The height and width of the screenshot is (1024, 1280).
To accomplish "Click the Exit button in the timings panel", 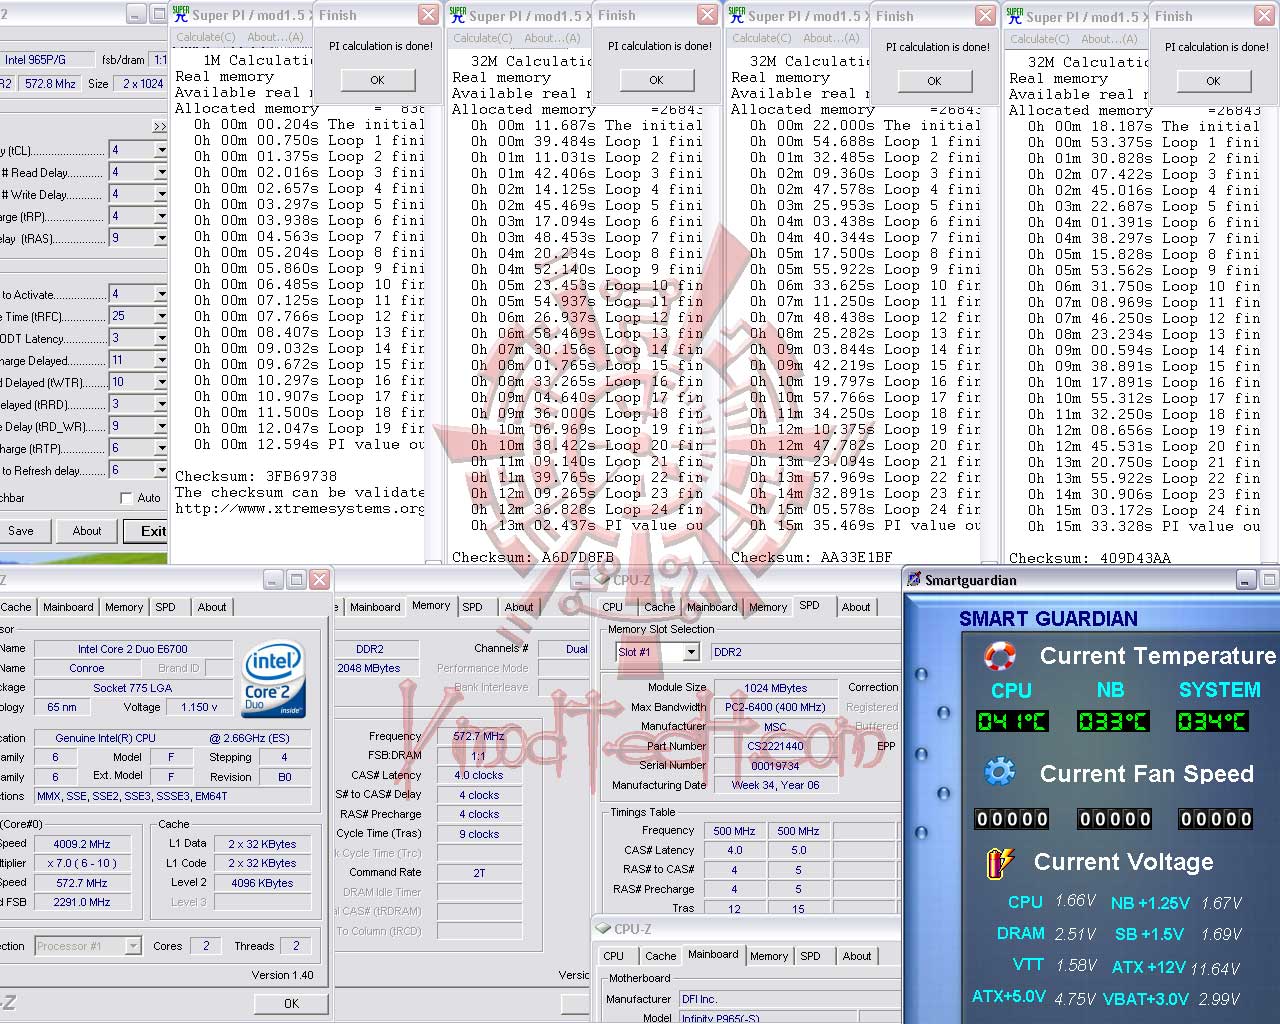I will coord(148,531).
